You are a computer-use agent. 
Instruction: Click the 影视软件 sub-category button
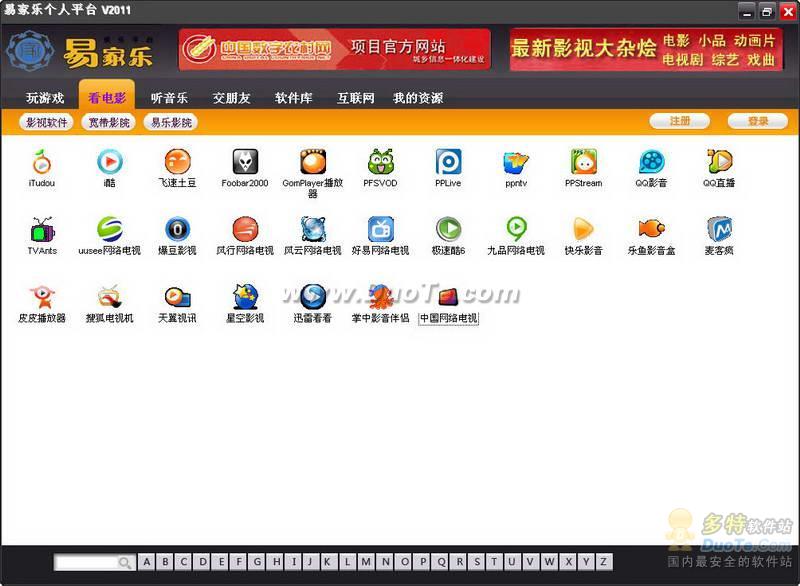46,122
